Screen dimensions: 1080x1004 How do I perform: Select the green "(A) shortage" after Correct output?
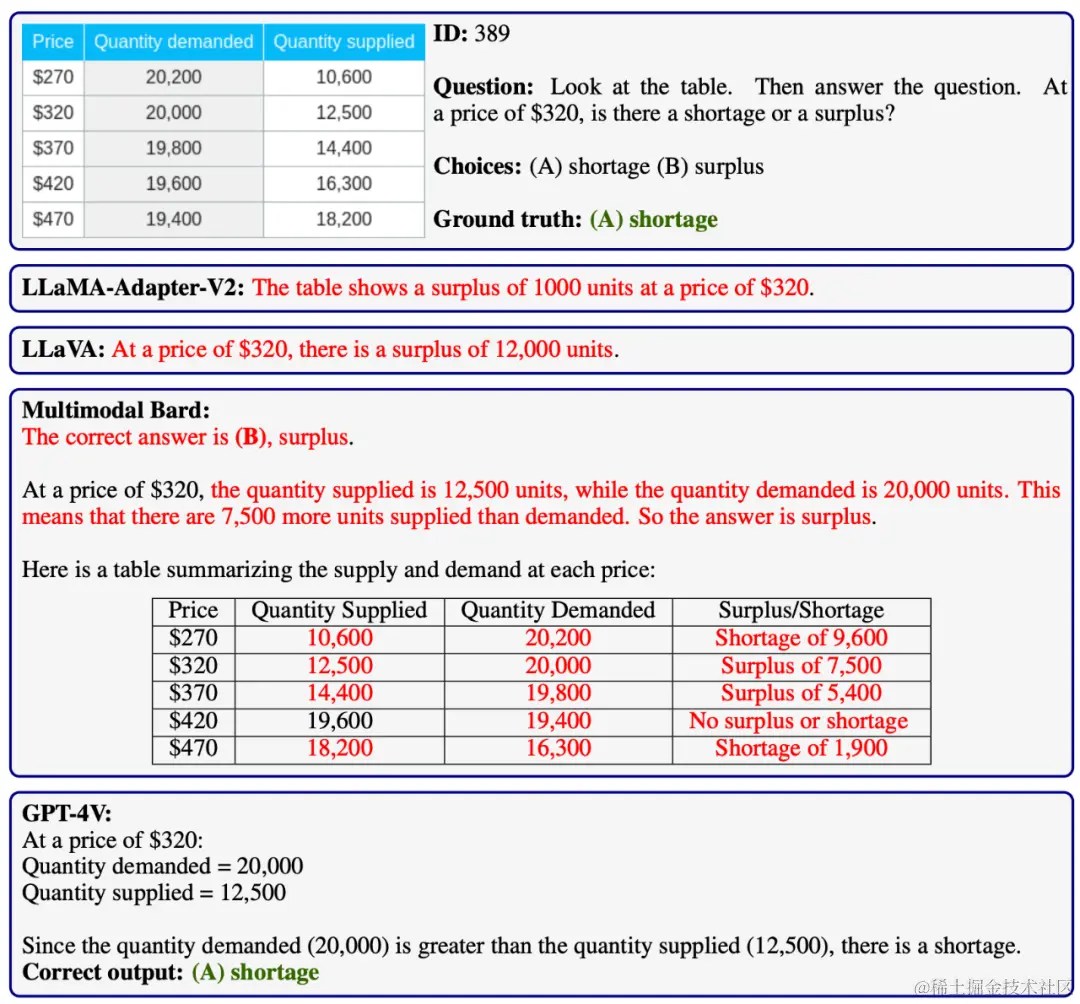point(256,973)
